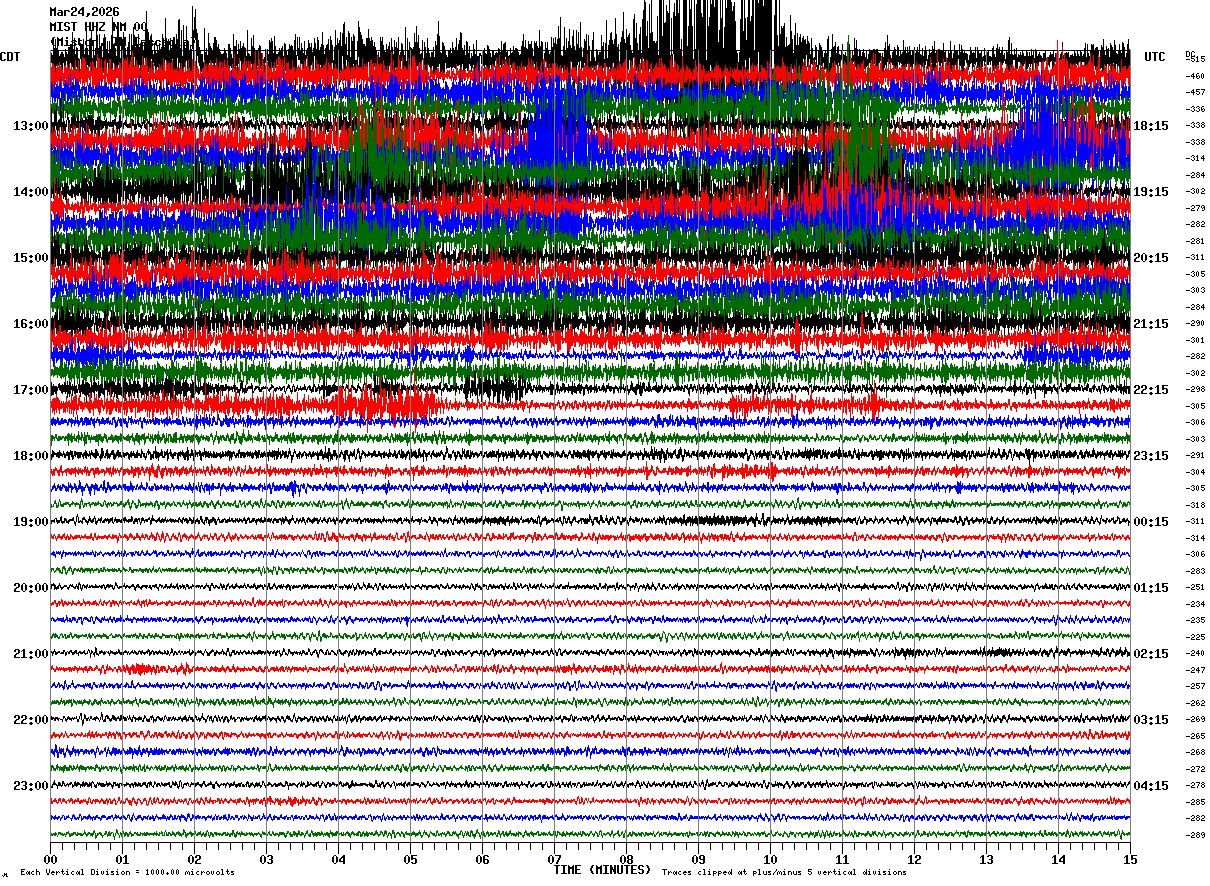Click the 04:15 UTC time label
This screenshot has width=1210, height=886.
point(1150,786)
